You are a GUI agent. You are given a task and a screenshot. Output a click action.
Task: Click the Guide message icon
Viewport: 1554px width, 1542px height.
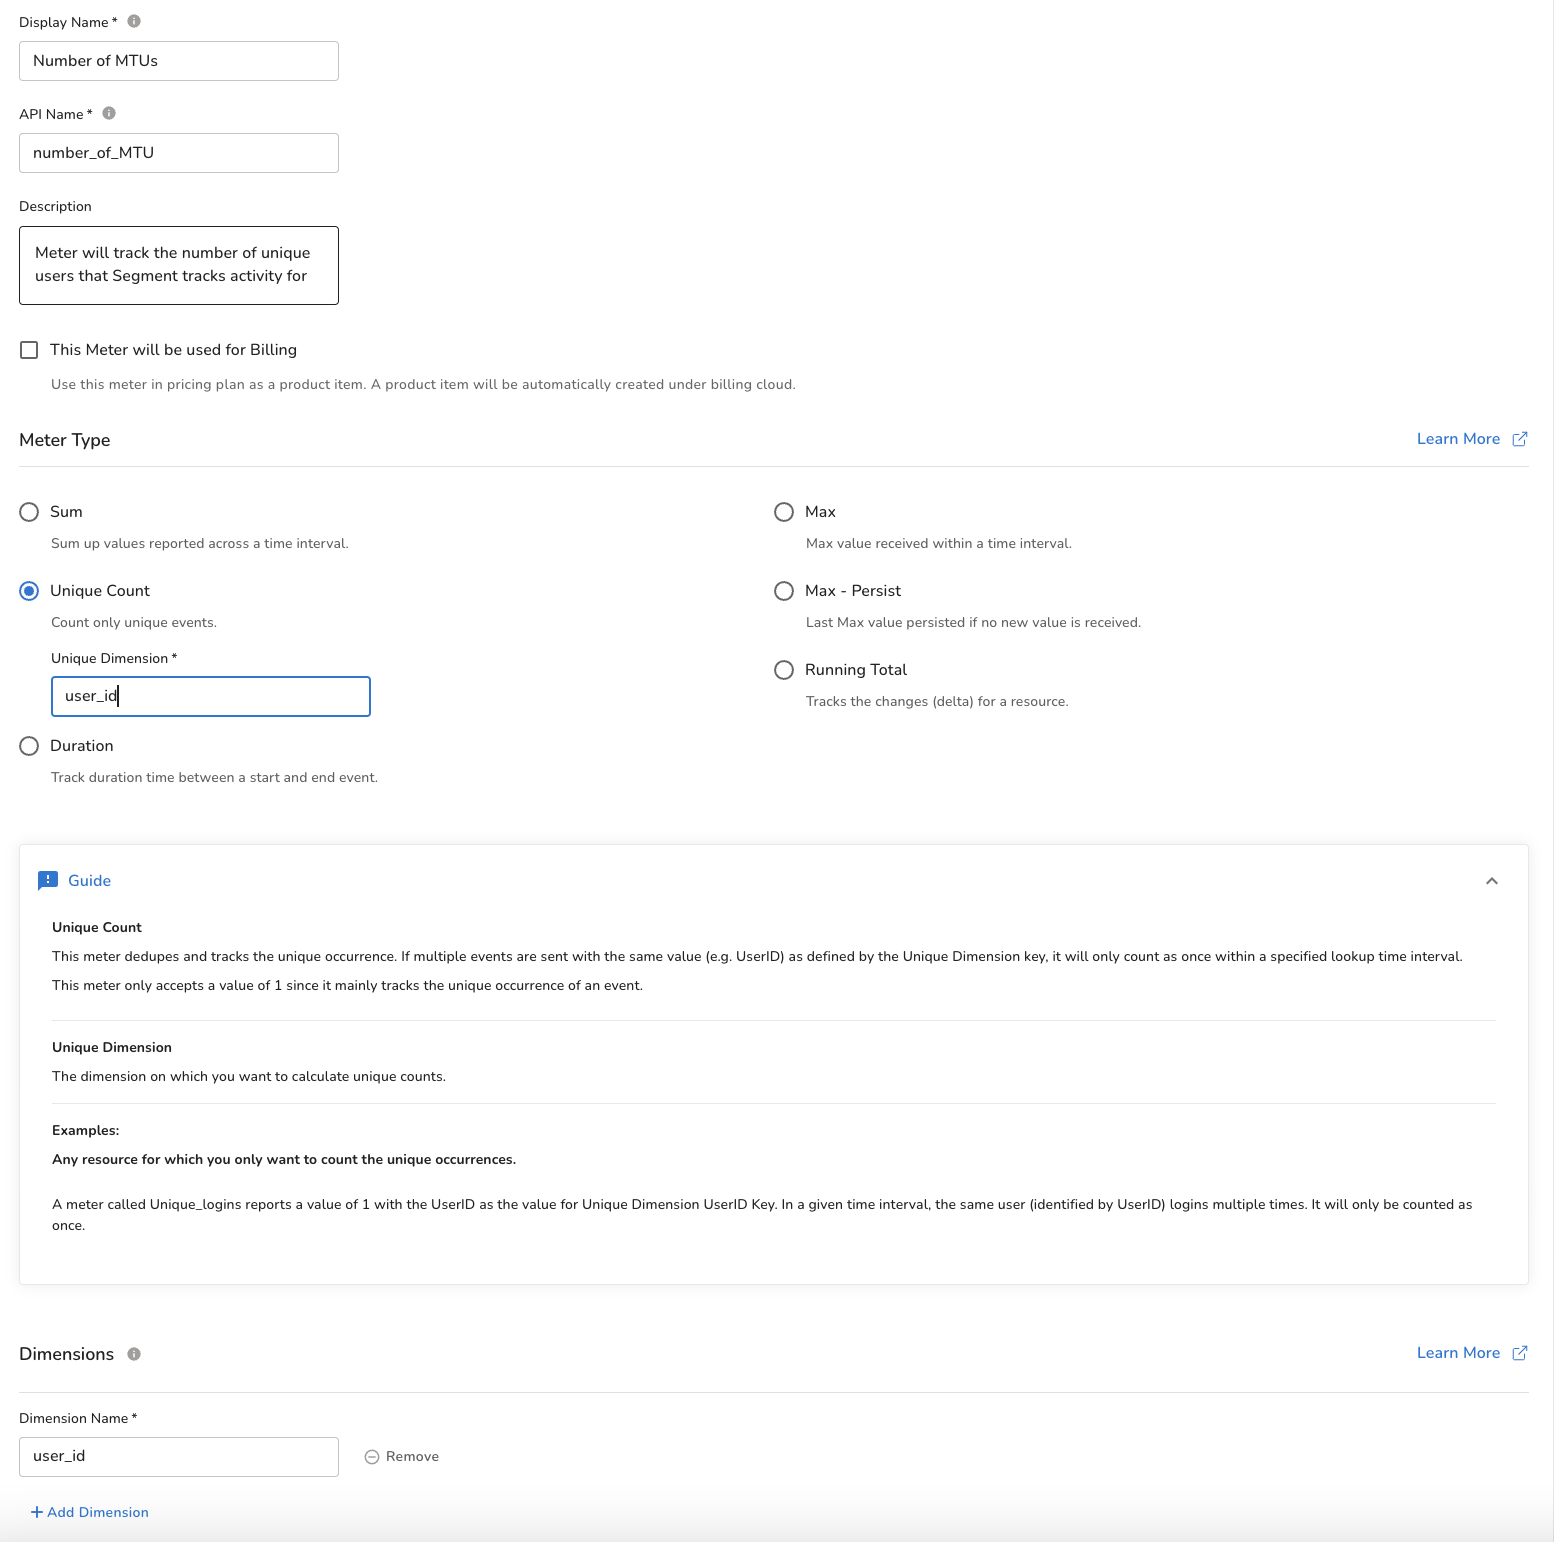coord(48,880)
